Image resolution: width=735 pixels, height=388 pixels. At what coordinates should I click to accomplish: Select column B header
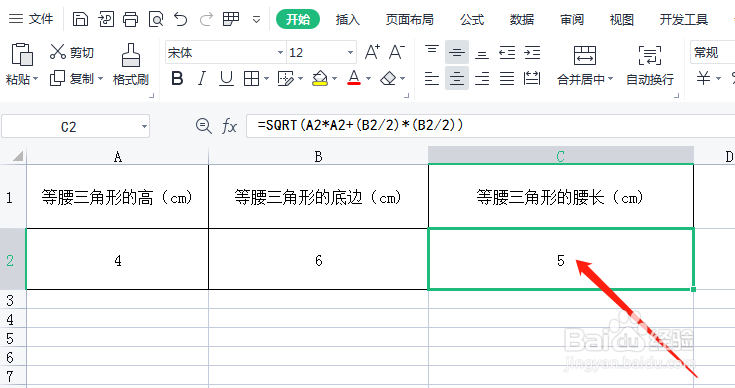click(318, 156)
